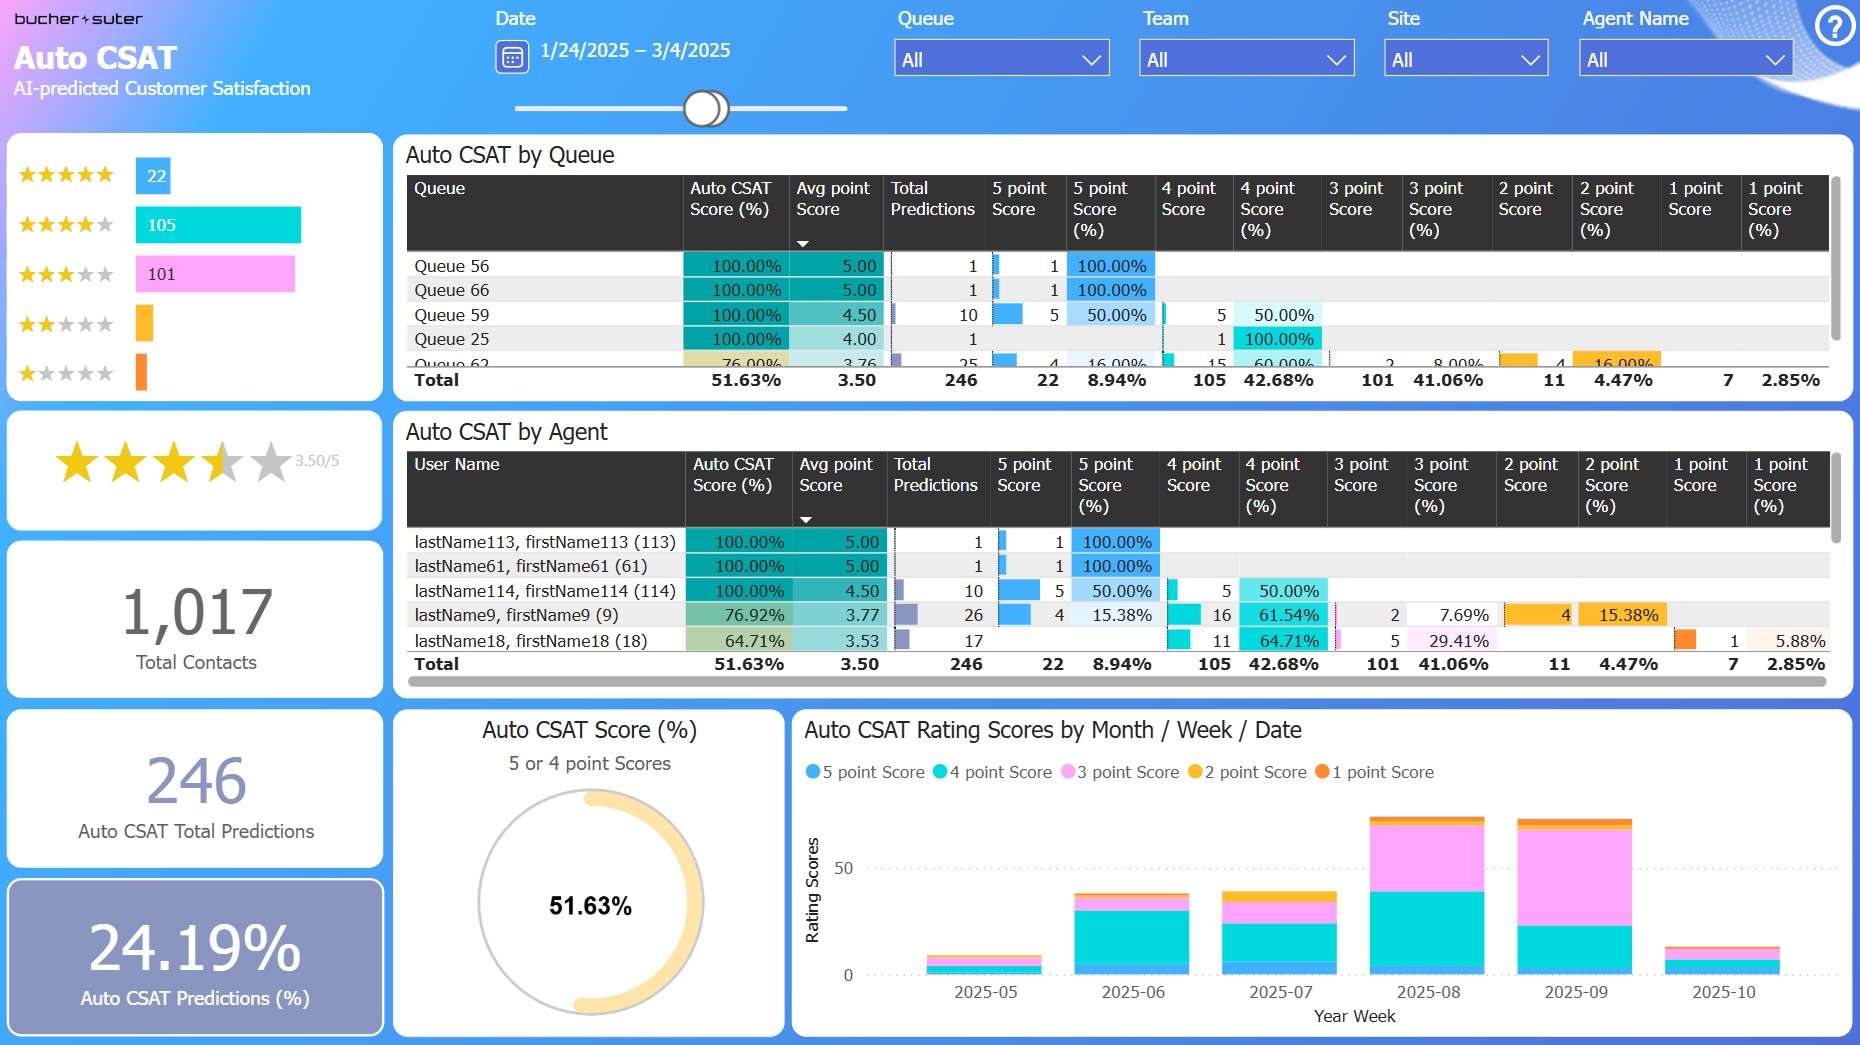
Task: Click the date range 1/24/2025 – 3/4/2025 field
Action: (635, 51)
